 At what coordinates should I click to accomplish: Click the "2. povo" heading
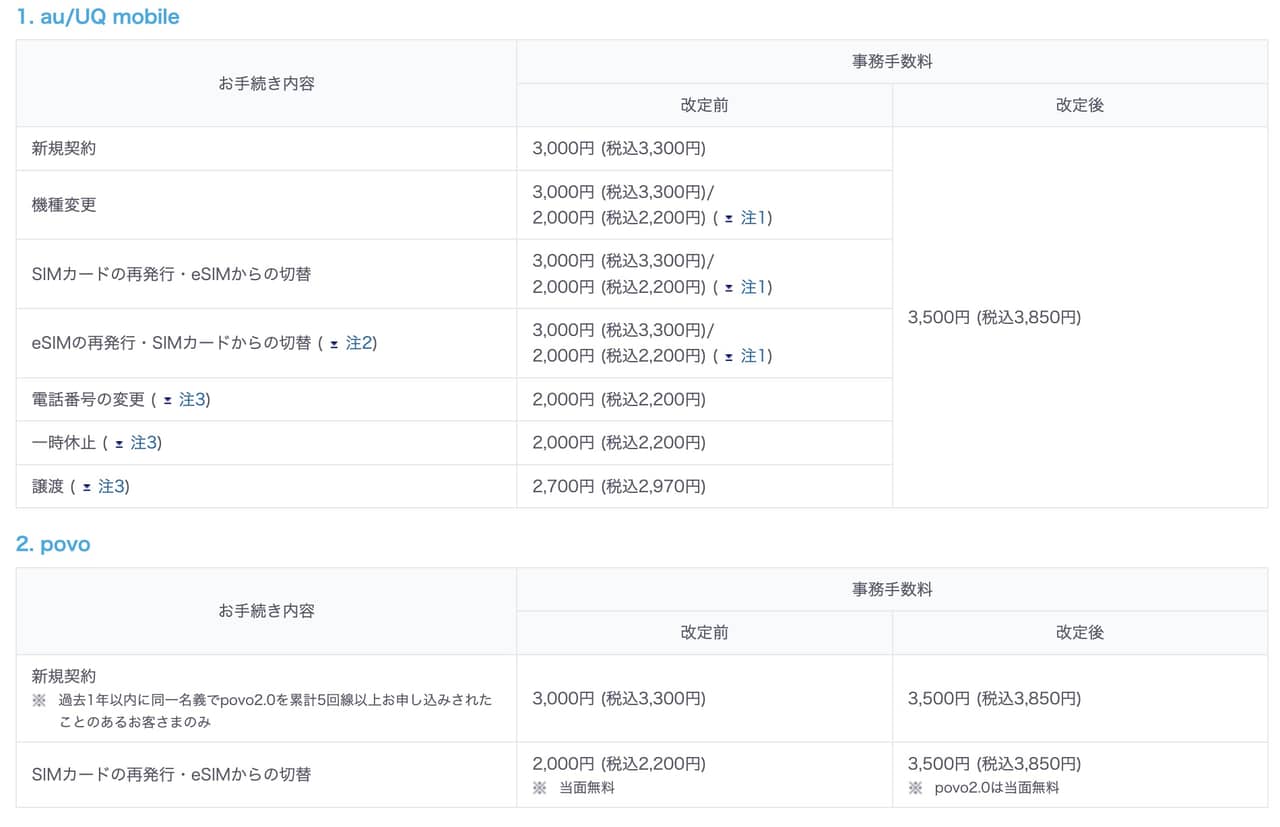point(53,544)
